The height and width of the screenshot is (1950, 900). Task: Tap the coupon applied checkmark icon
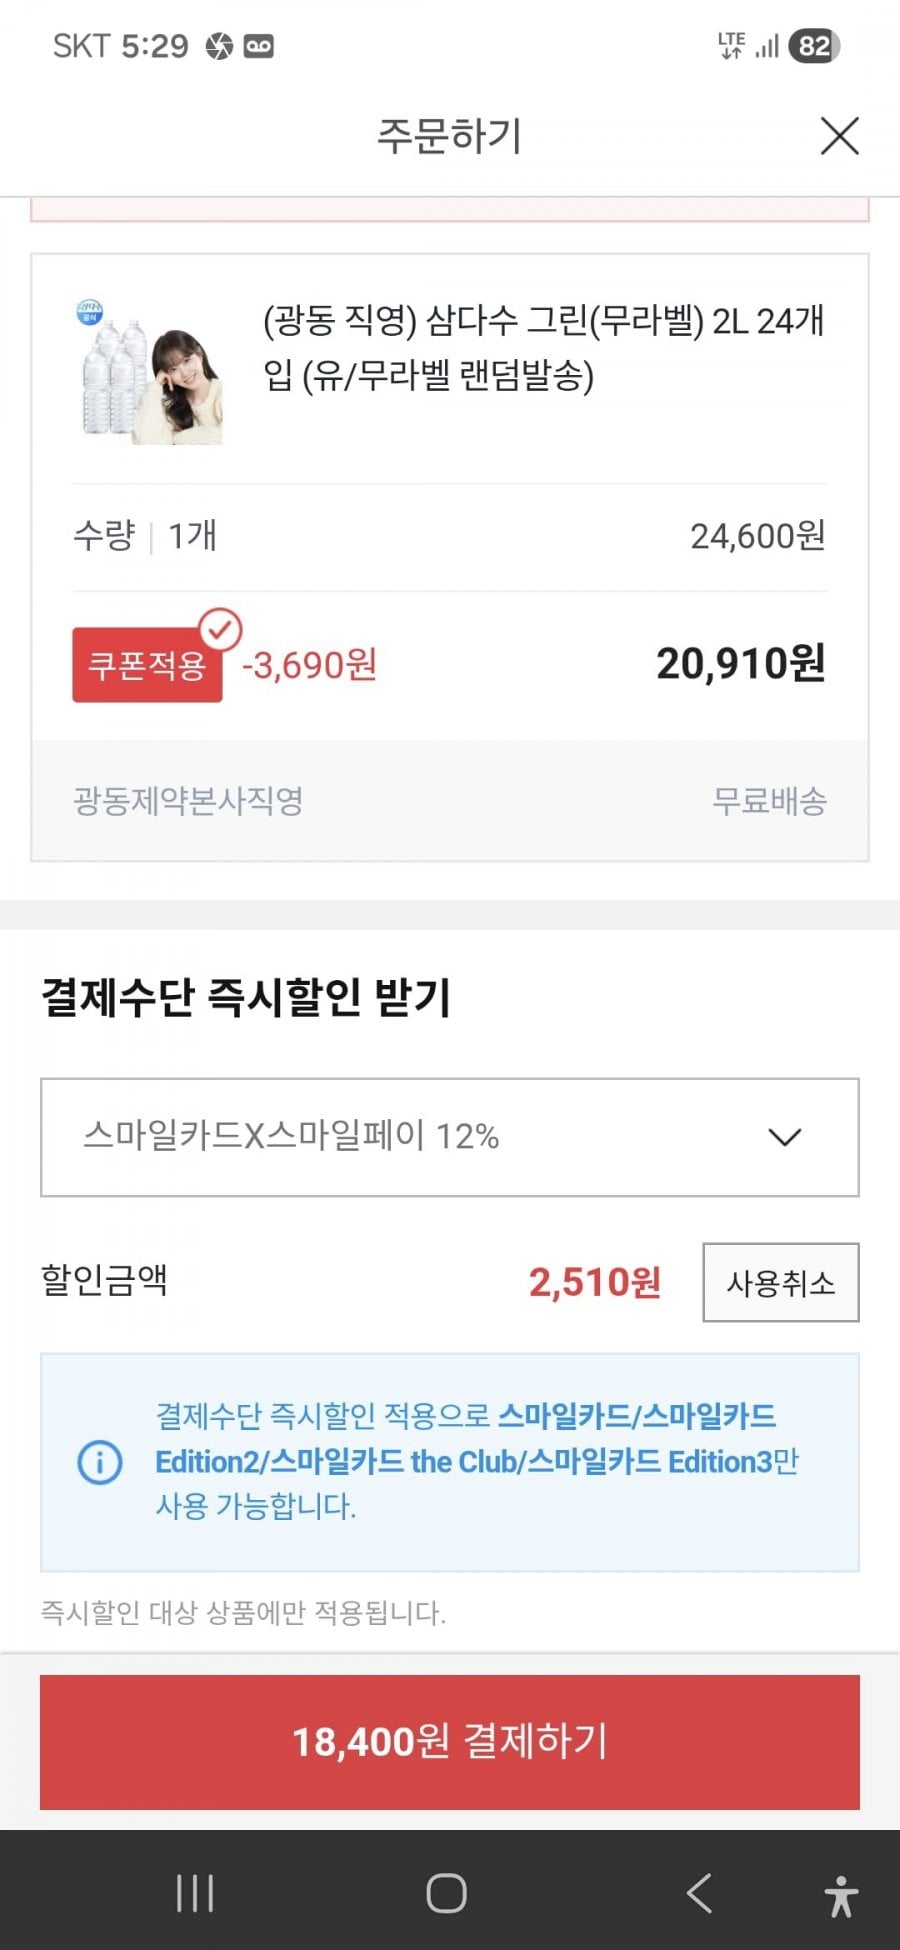(x=220, y=629)
